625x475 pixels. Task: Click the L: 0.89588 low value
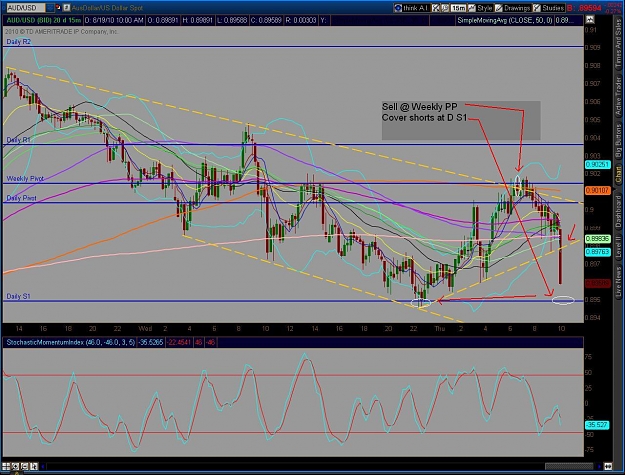[x=232, y=20]
